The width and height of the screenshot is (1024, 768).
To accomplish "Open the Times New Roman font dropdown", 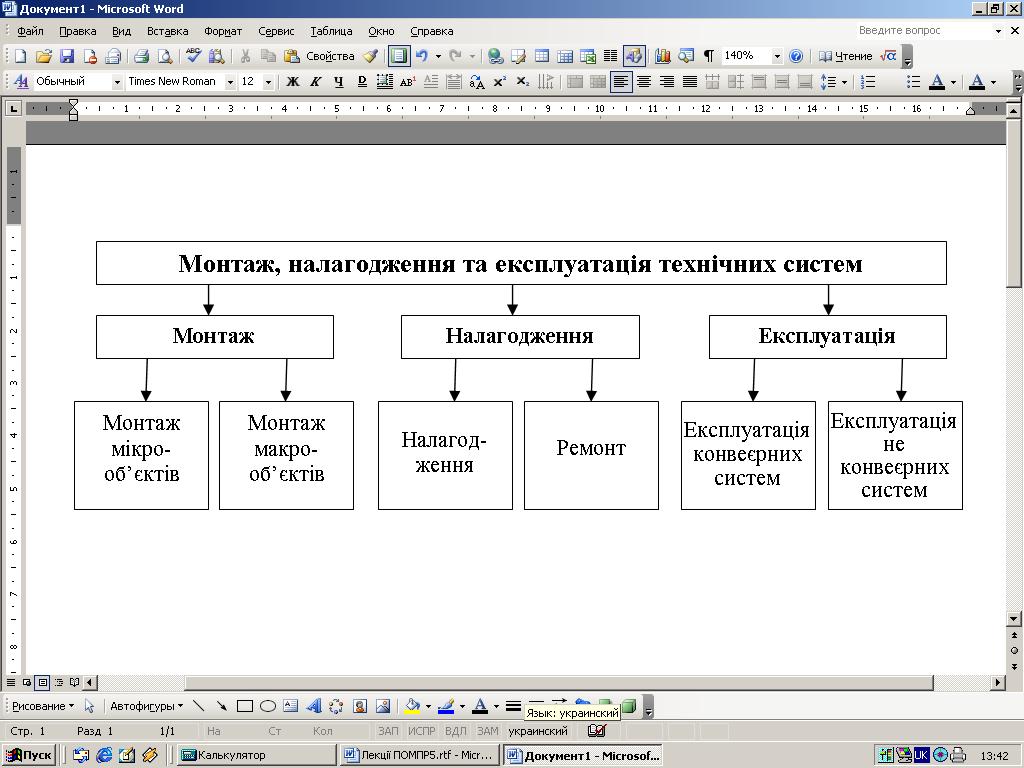I will (230, 82).
